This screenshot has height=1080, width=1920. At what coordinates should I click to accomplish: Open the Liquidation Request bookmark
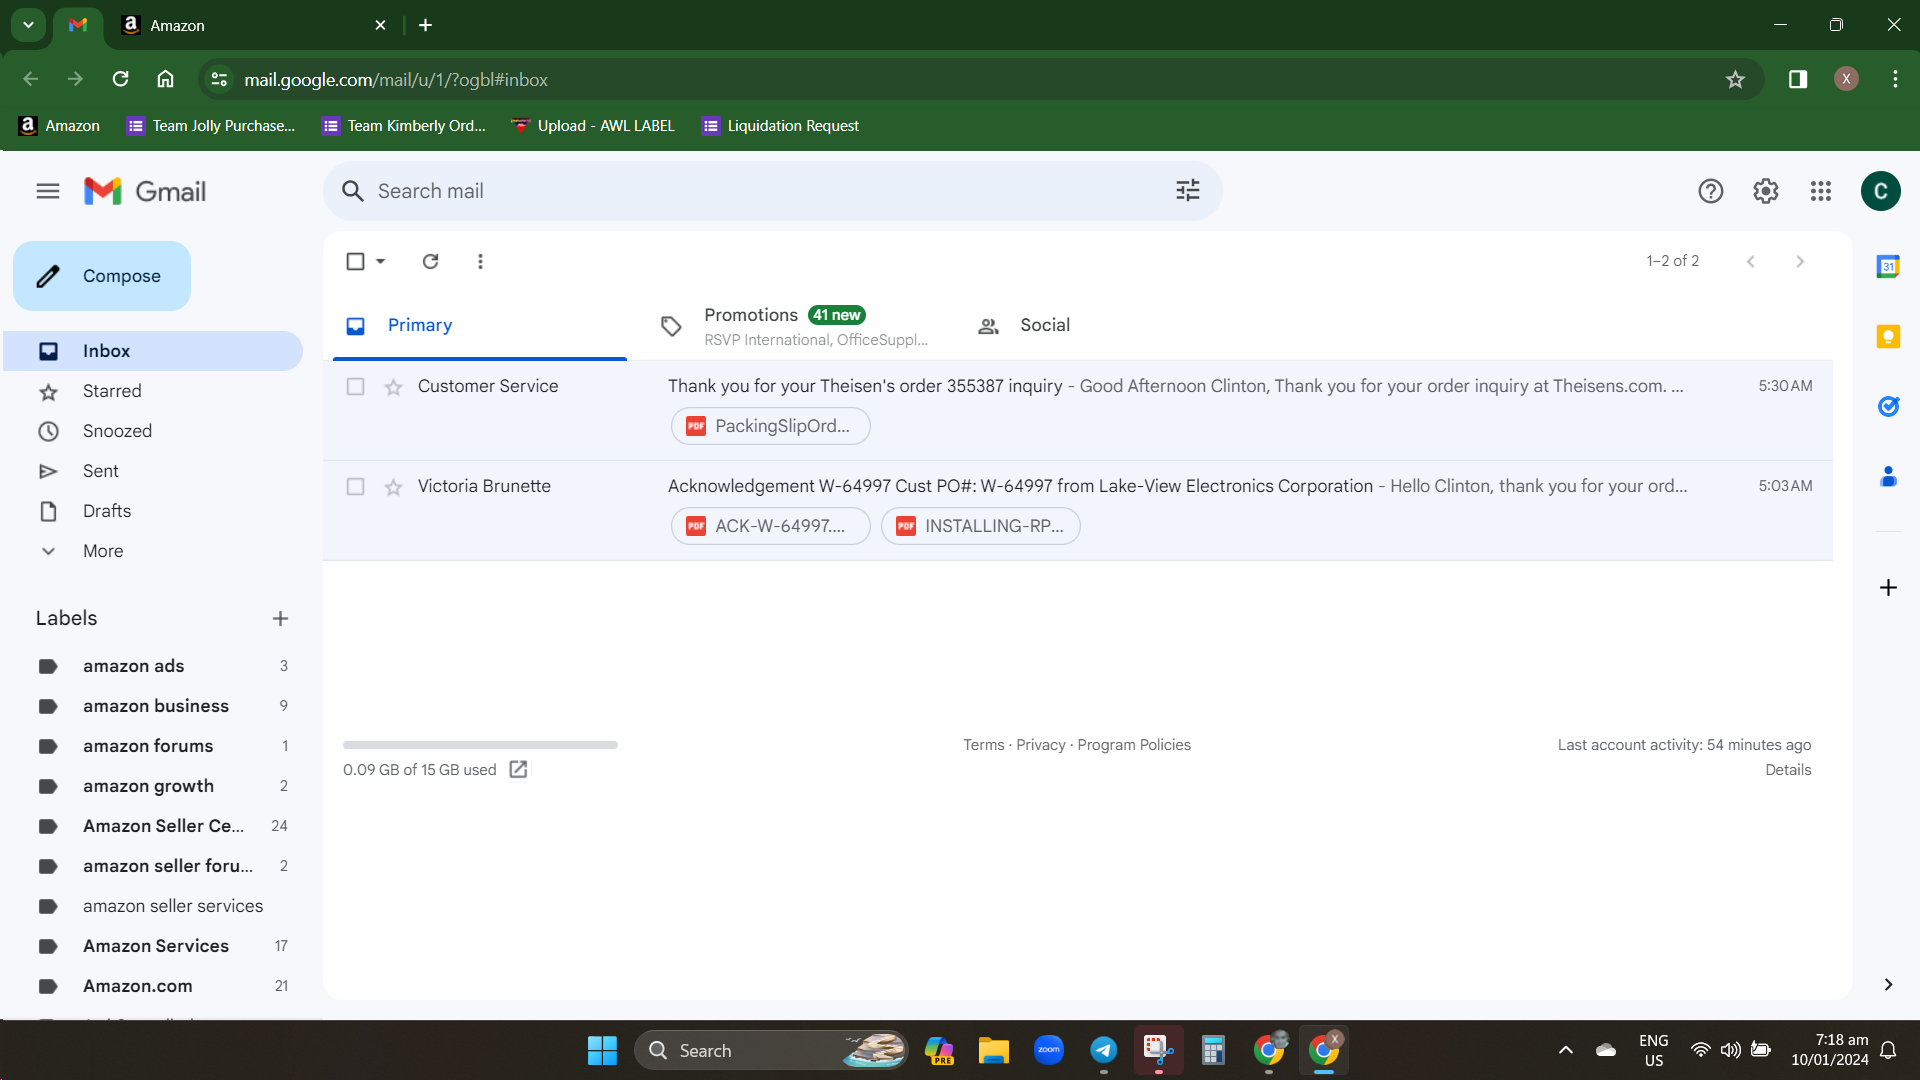(x=781, y=126)
